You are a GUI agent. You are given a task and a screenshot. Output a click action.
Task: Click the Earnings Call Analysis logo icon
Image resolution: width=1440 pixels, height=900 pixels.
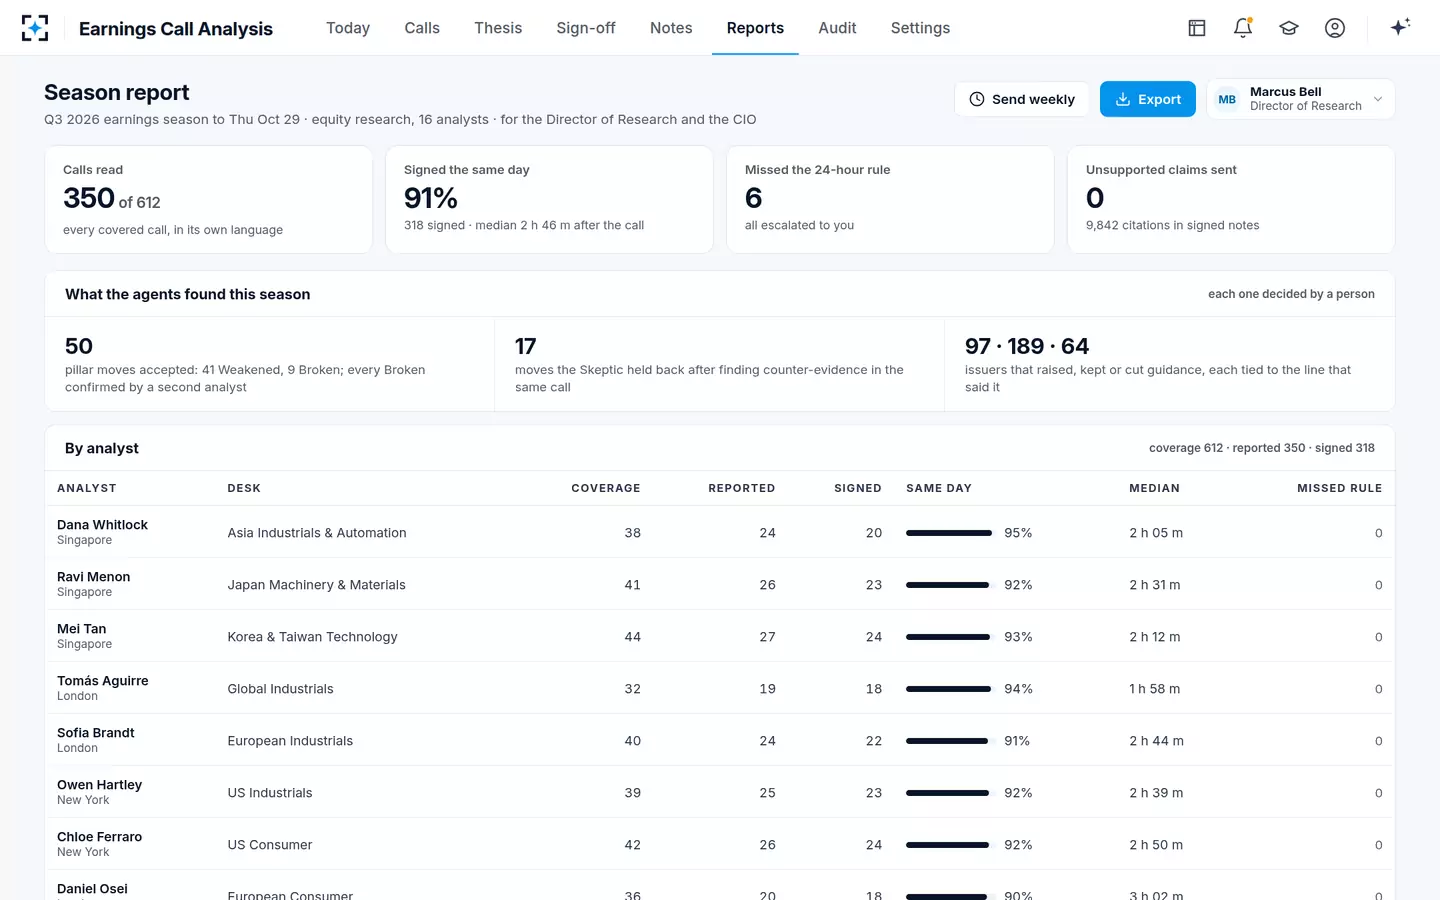point(35,28)
